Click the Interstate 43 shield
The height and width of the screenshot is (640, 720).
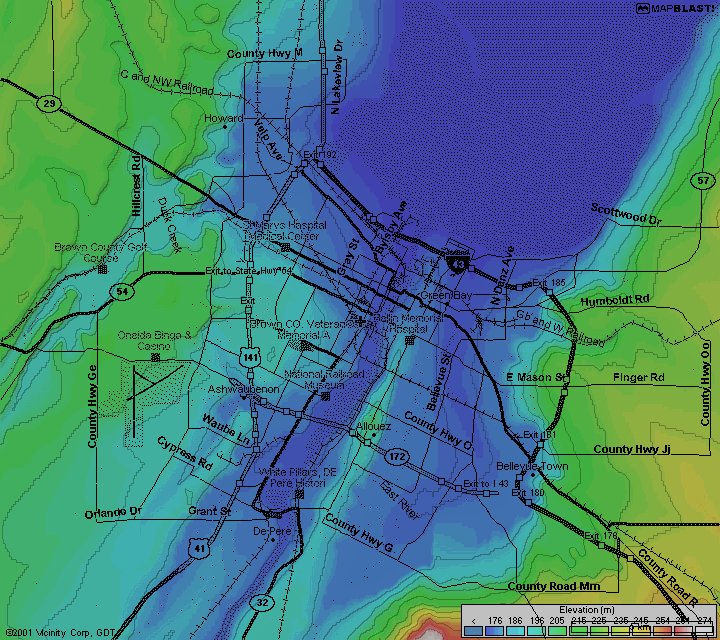point(458,264)
